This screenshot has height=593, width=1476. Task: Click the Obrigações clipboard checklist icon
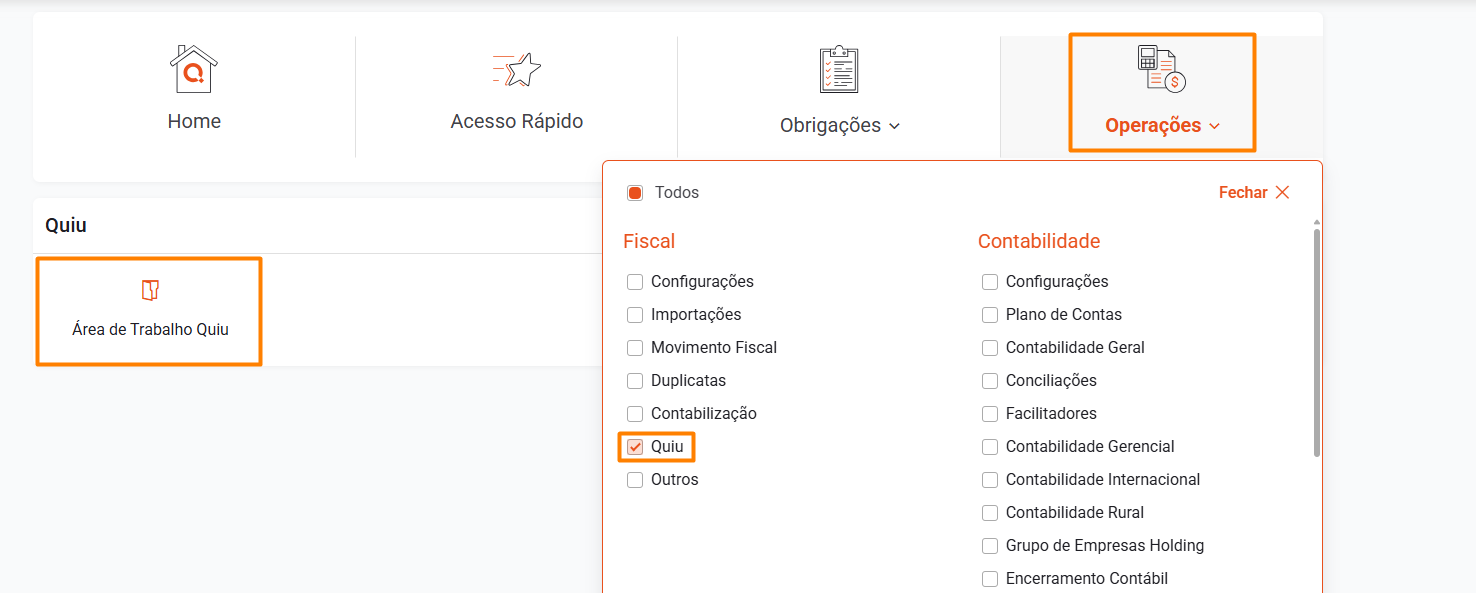[839, 69]
